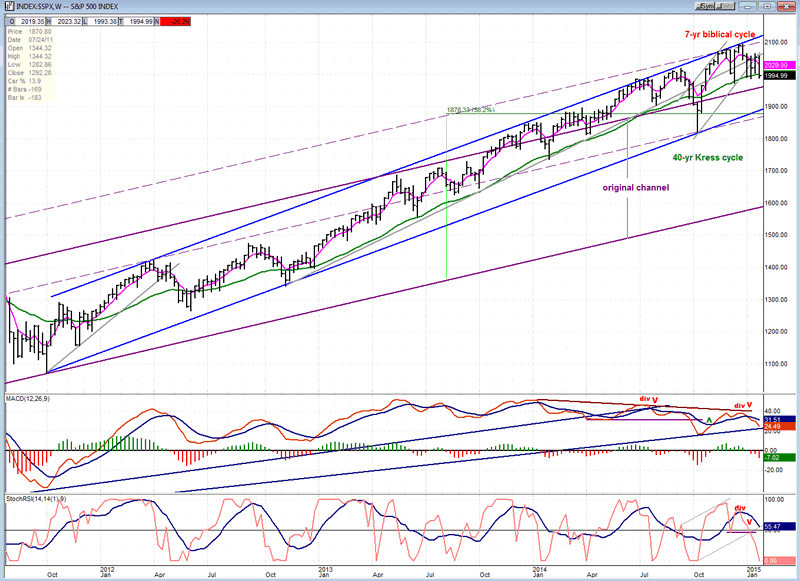Click the window title 'INDEX:$SPX,W -- S&P 500 INDEX'
The image size is (800, 581).
67,7
